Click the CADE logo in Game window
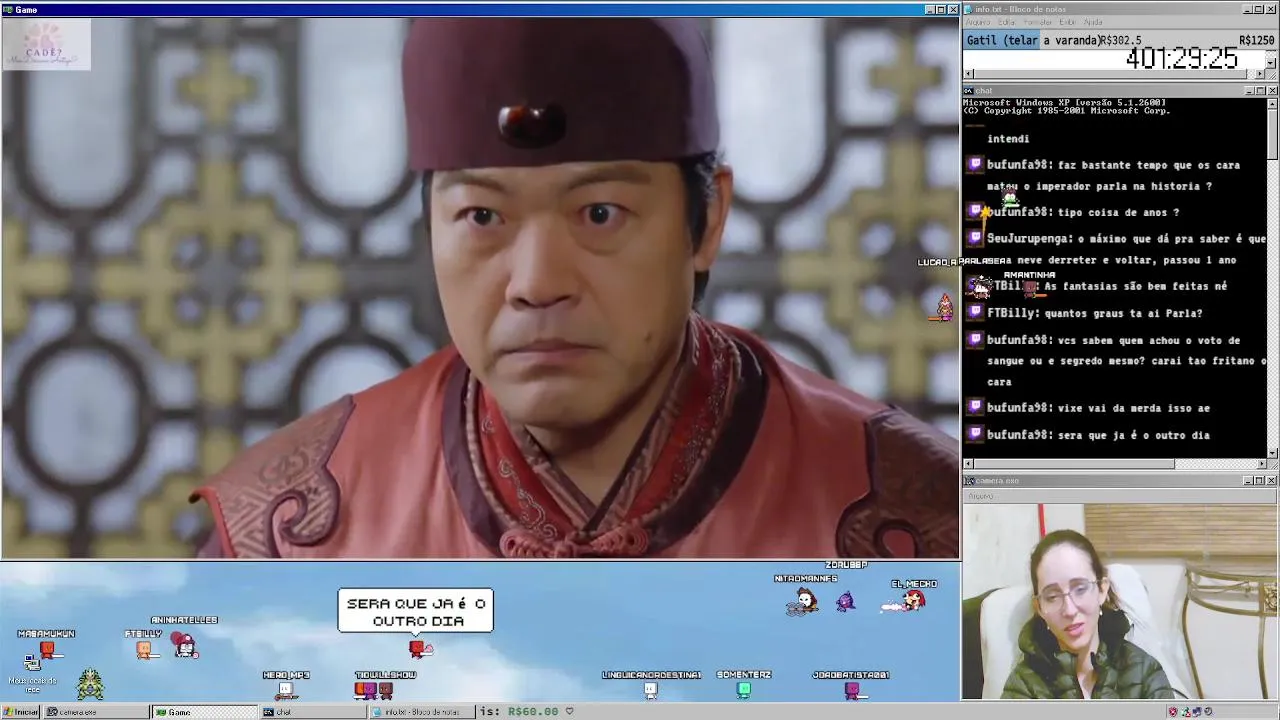Viewport: 1280px width, 720px height. [x=46, y=44]
